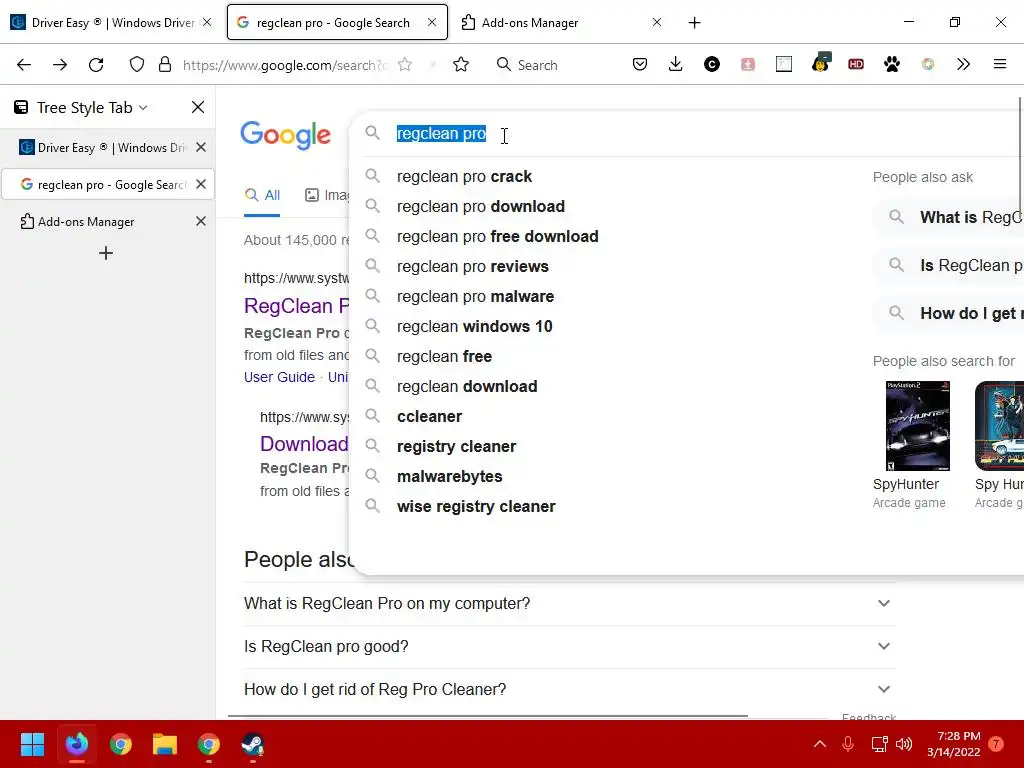Click the black circle C extension icon
Viewport: 1024px width, 768px height.
(x=712, y=65)
